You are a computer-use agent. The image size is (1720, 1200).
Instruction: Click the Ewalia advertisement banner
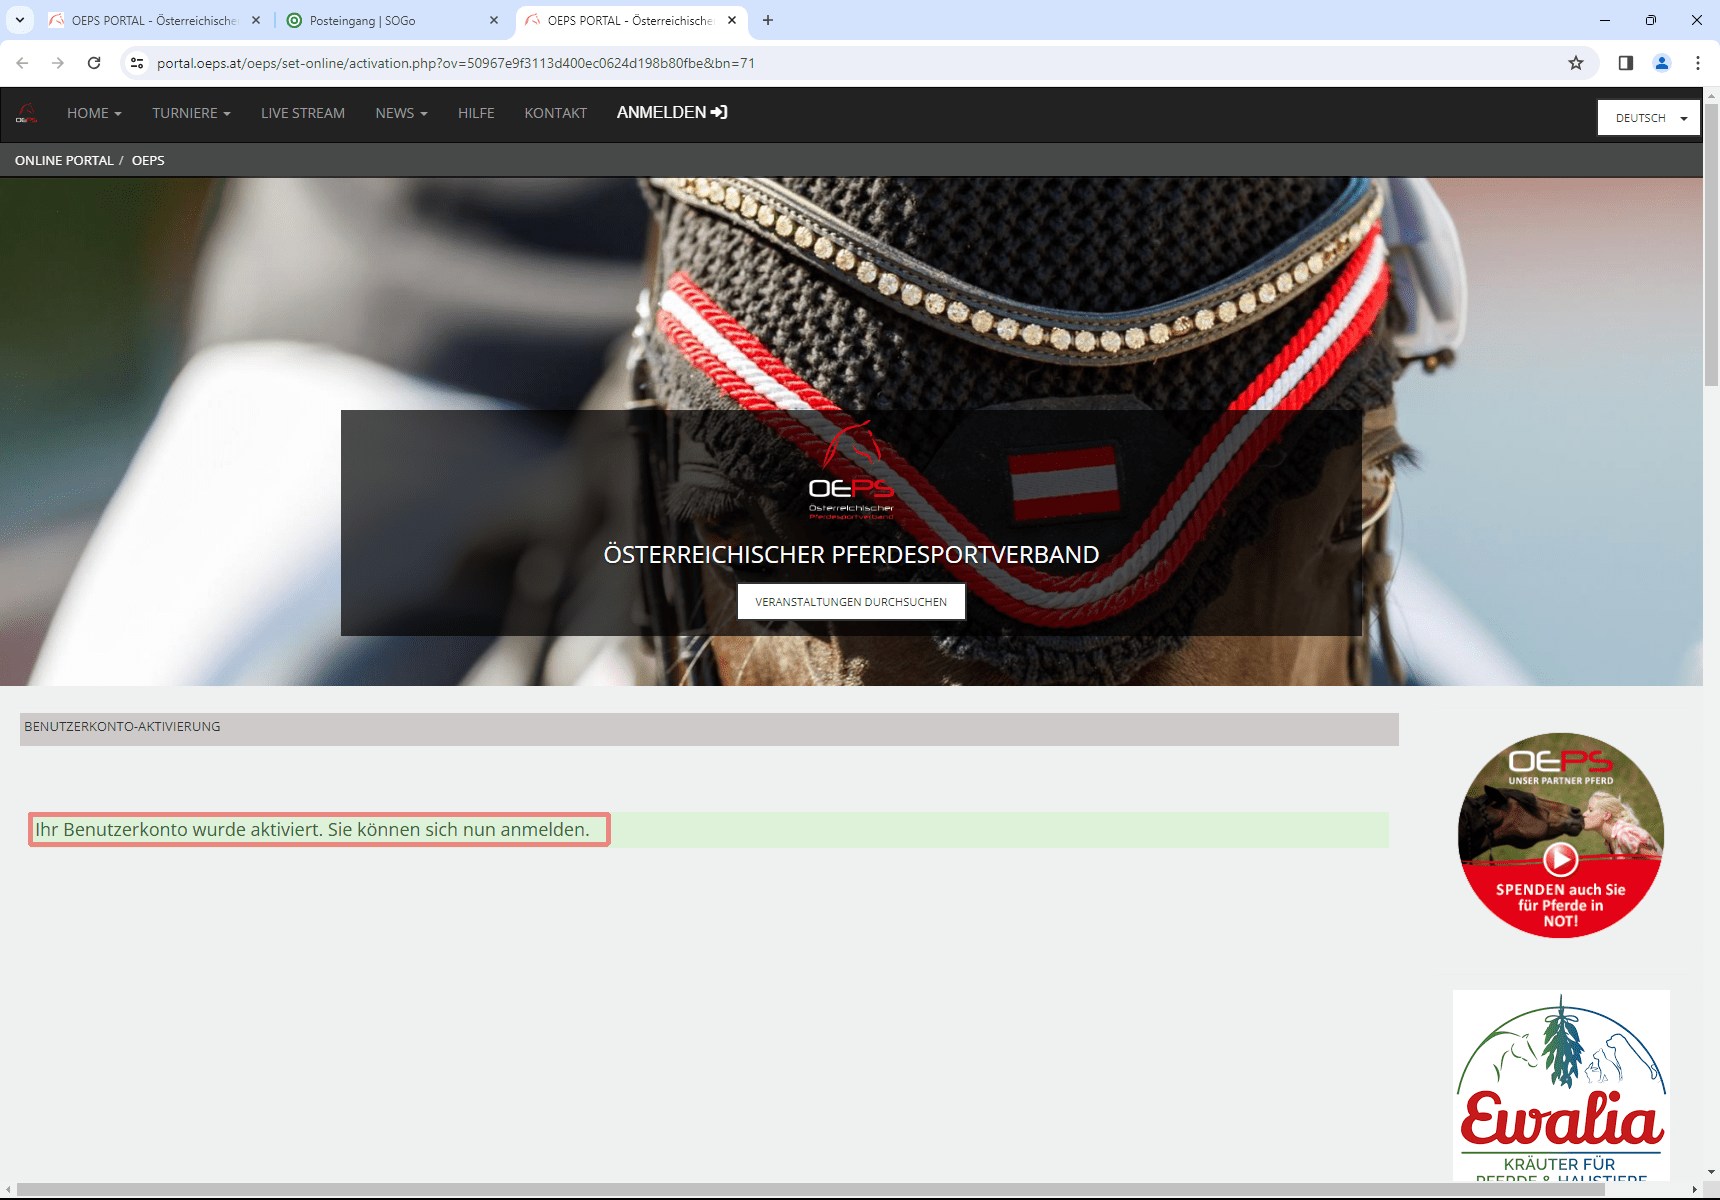pos(1561,1085)
